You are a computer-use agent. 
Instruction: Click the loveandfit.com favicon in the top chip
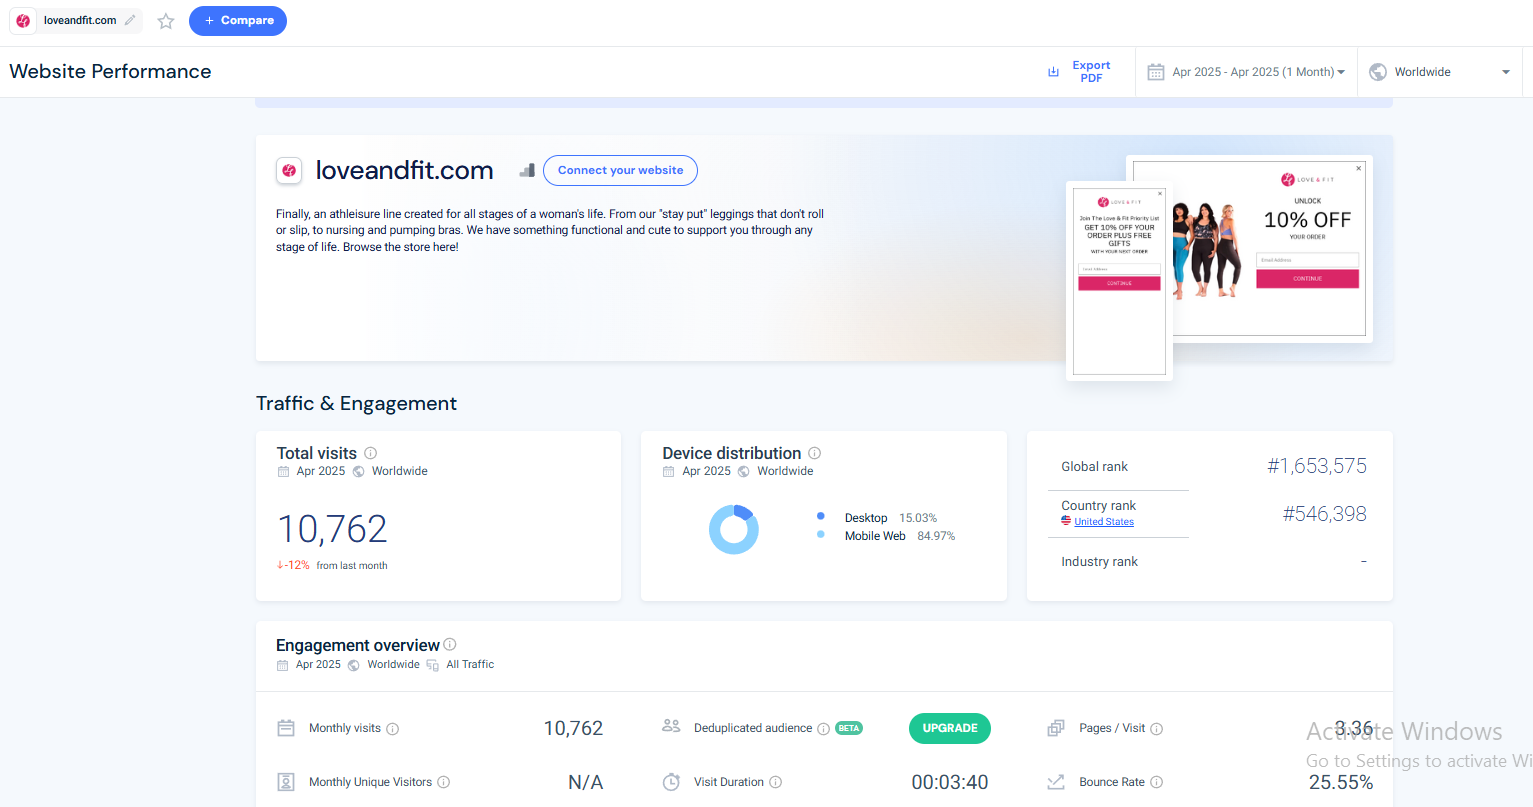pos(23,20)
